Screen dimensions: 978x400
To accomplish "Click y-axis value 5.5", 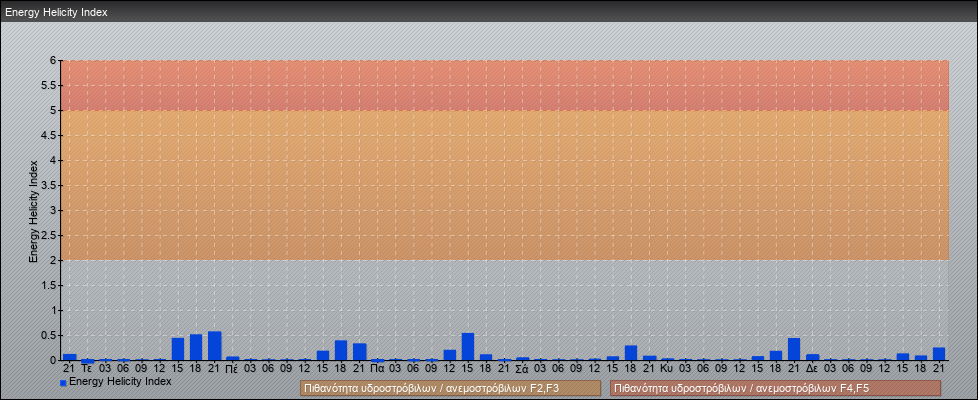I will pos(51,85).
